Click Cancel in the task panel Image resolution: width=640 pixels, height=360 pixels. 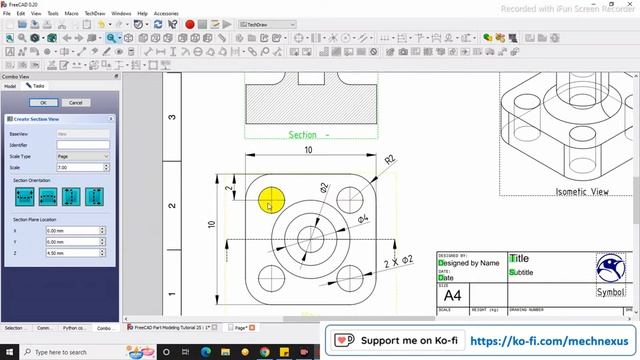(76, 103)
